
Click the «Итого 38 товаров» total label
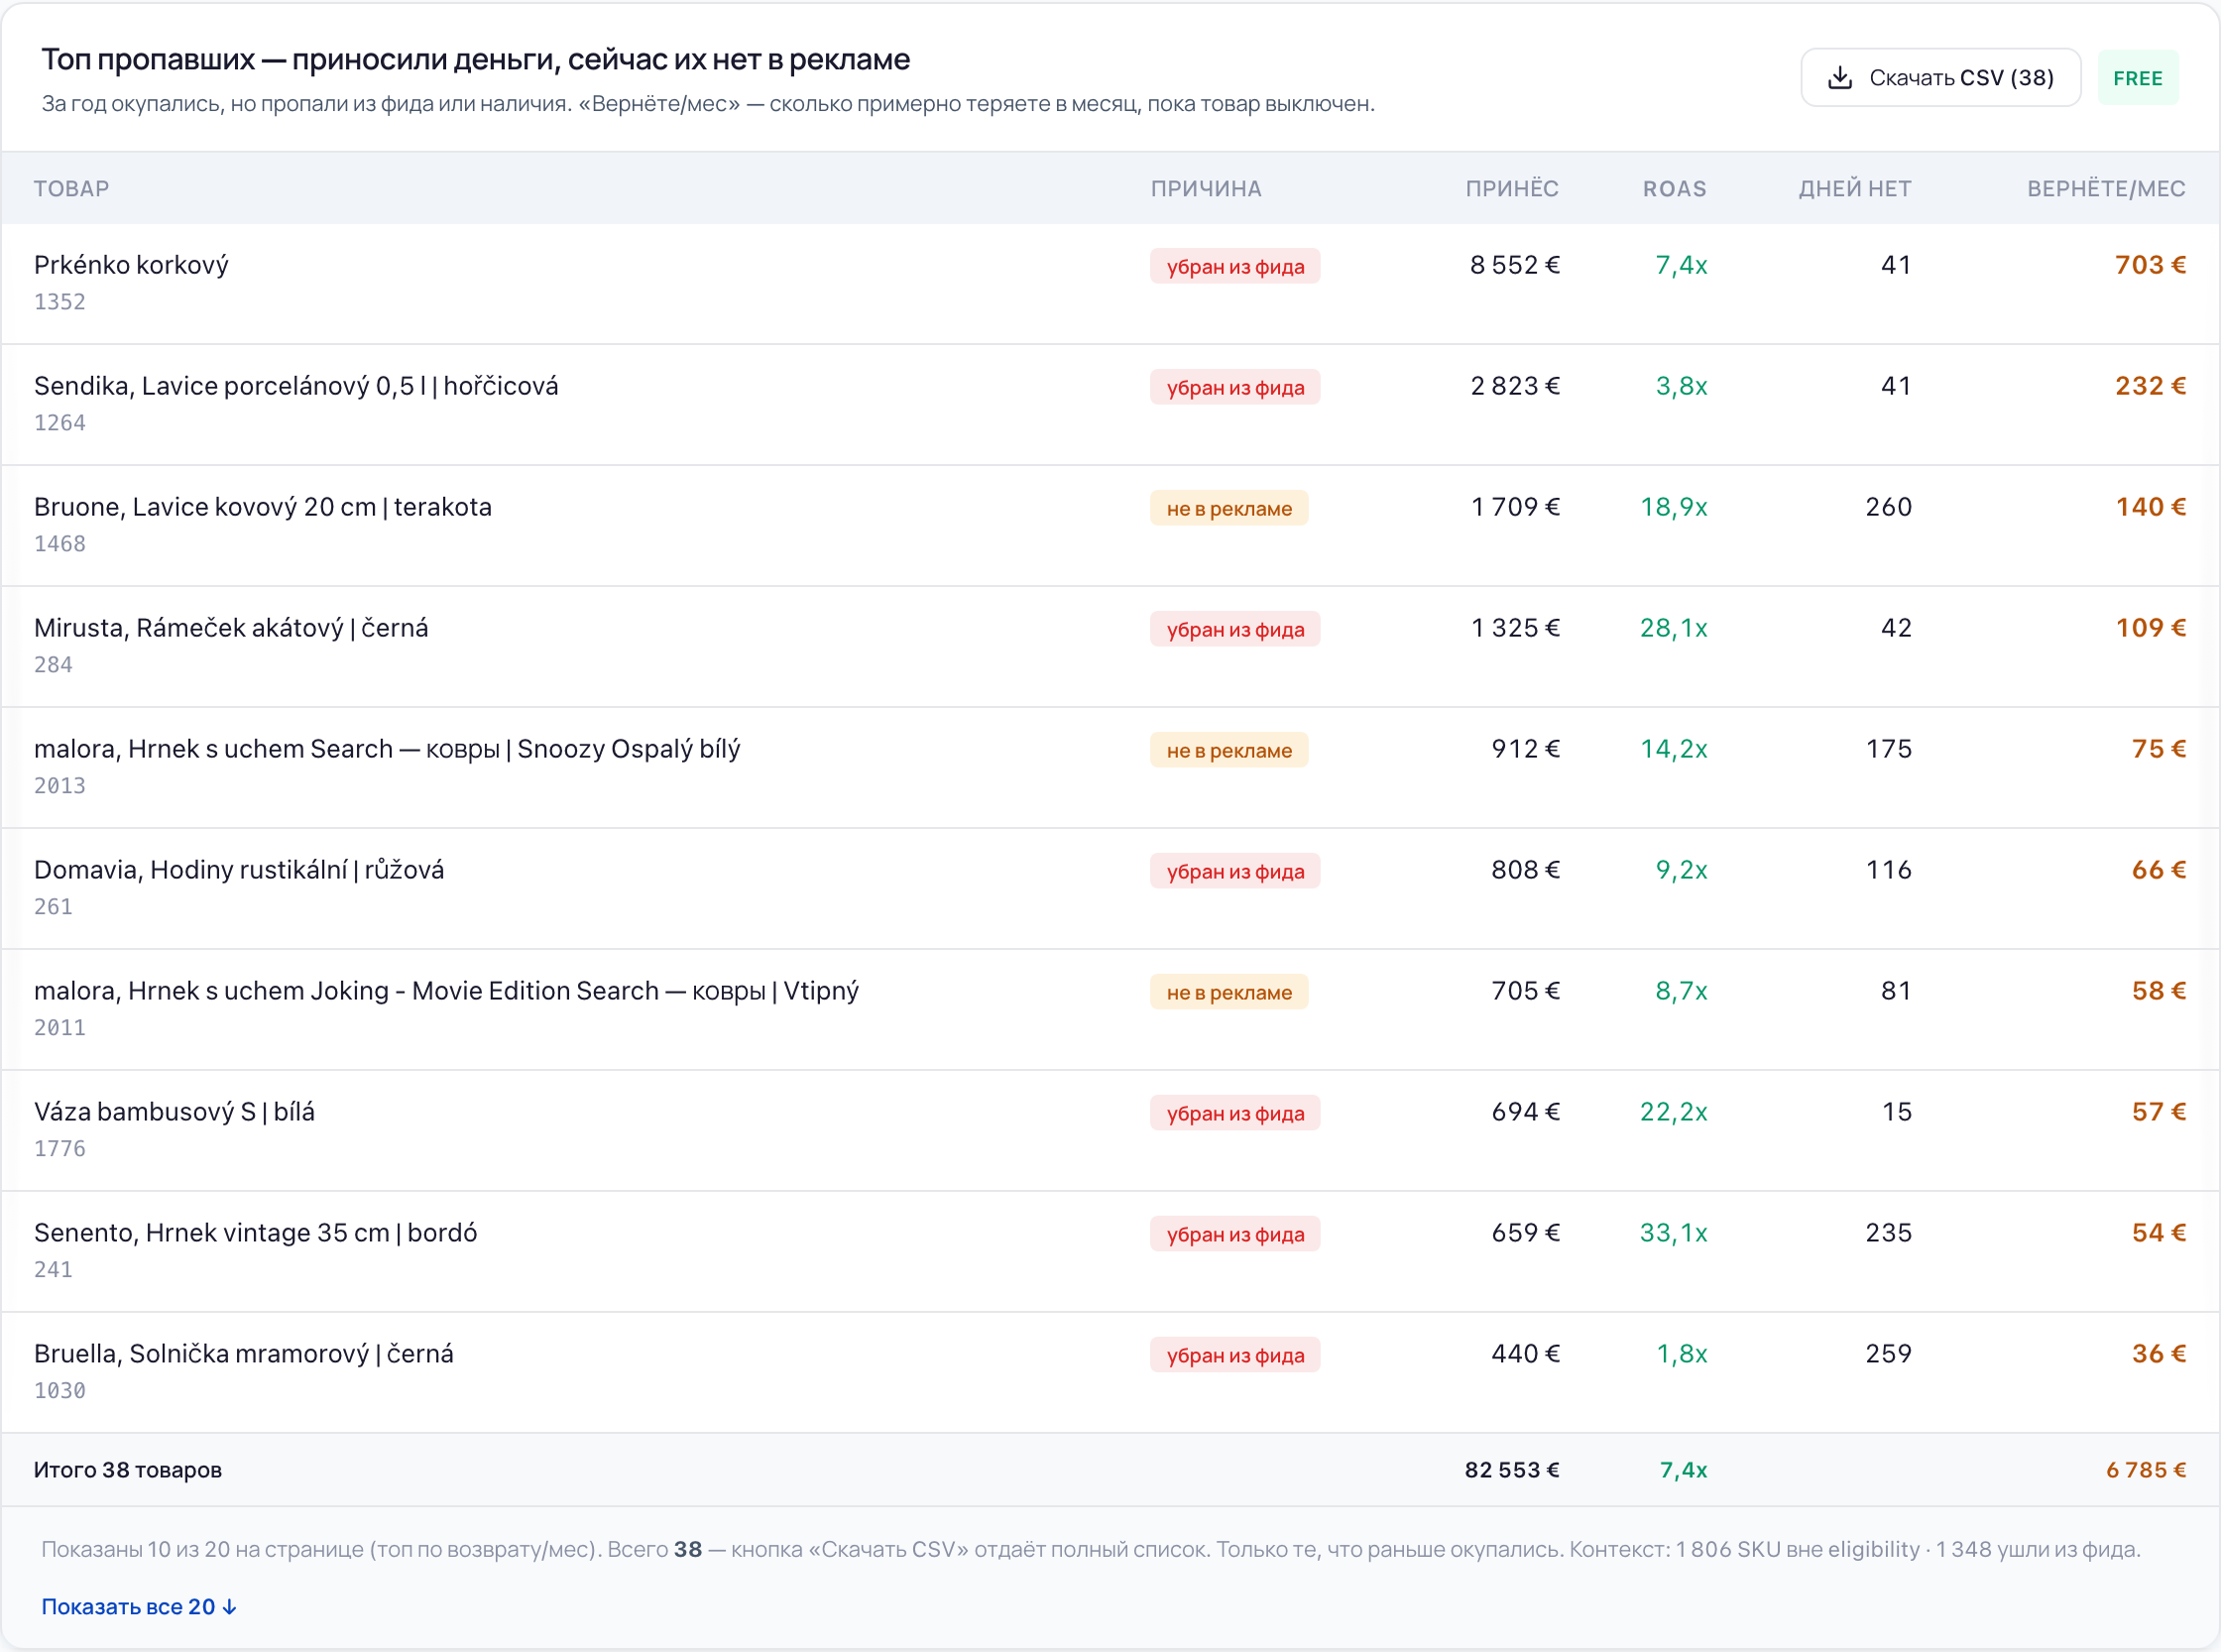(128, 1470)
